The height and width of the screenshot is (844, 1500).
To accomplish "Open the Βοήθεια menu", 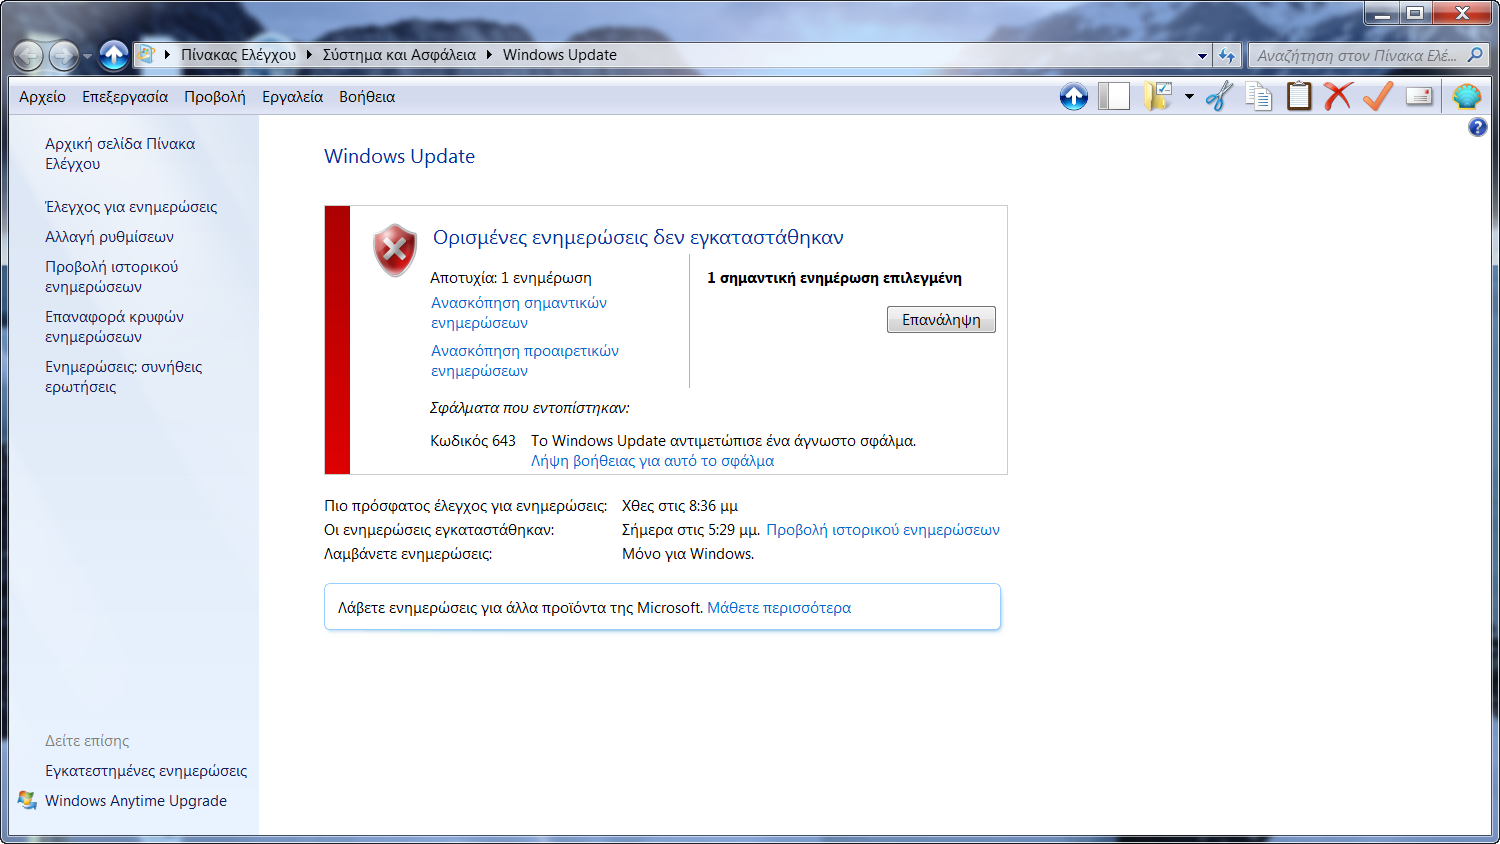I will (x=367, y=97).
